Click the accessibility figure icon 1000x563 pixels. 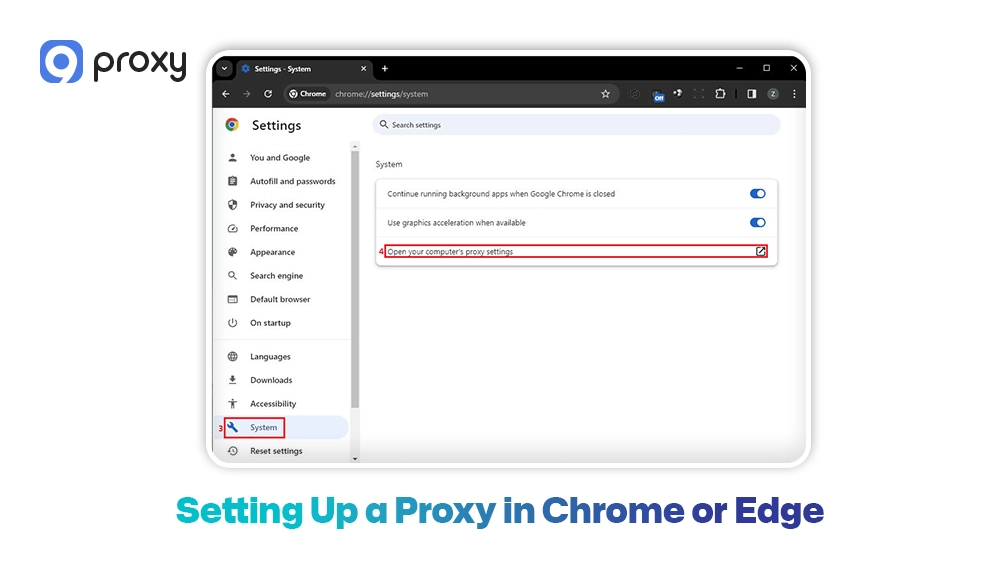(x=233, y=404)
